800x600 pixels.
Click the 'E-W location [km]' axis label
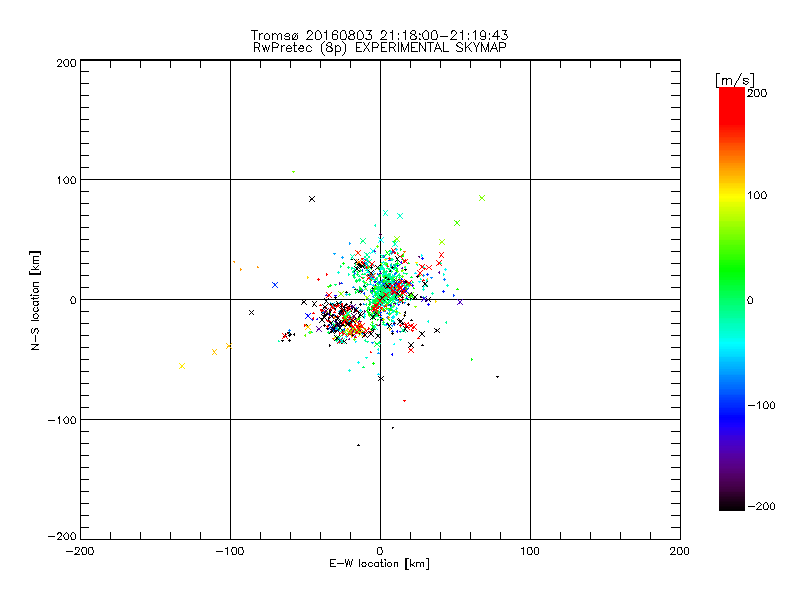pyautogui.click(x=379, y=564)
